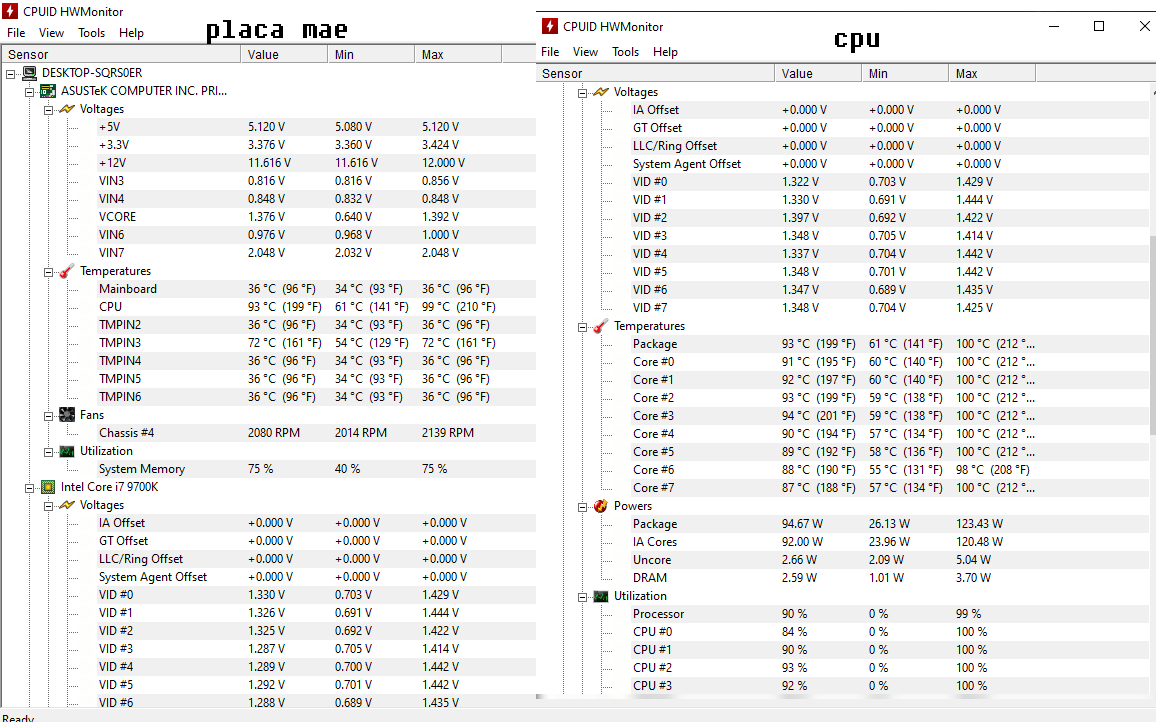Click the HWMonitor app icon in right window title
Image resolution: width=1156 pixels, height=722 pixels.
[x=550, y=27]
